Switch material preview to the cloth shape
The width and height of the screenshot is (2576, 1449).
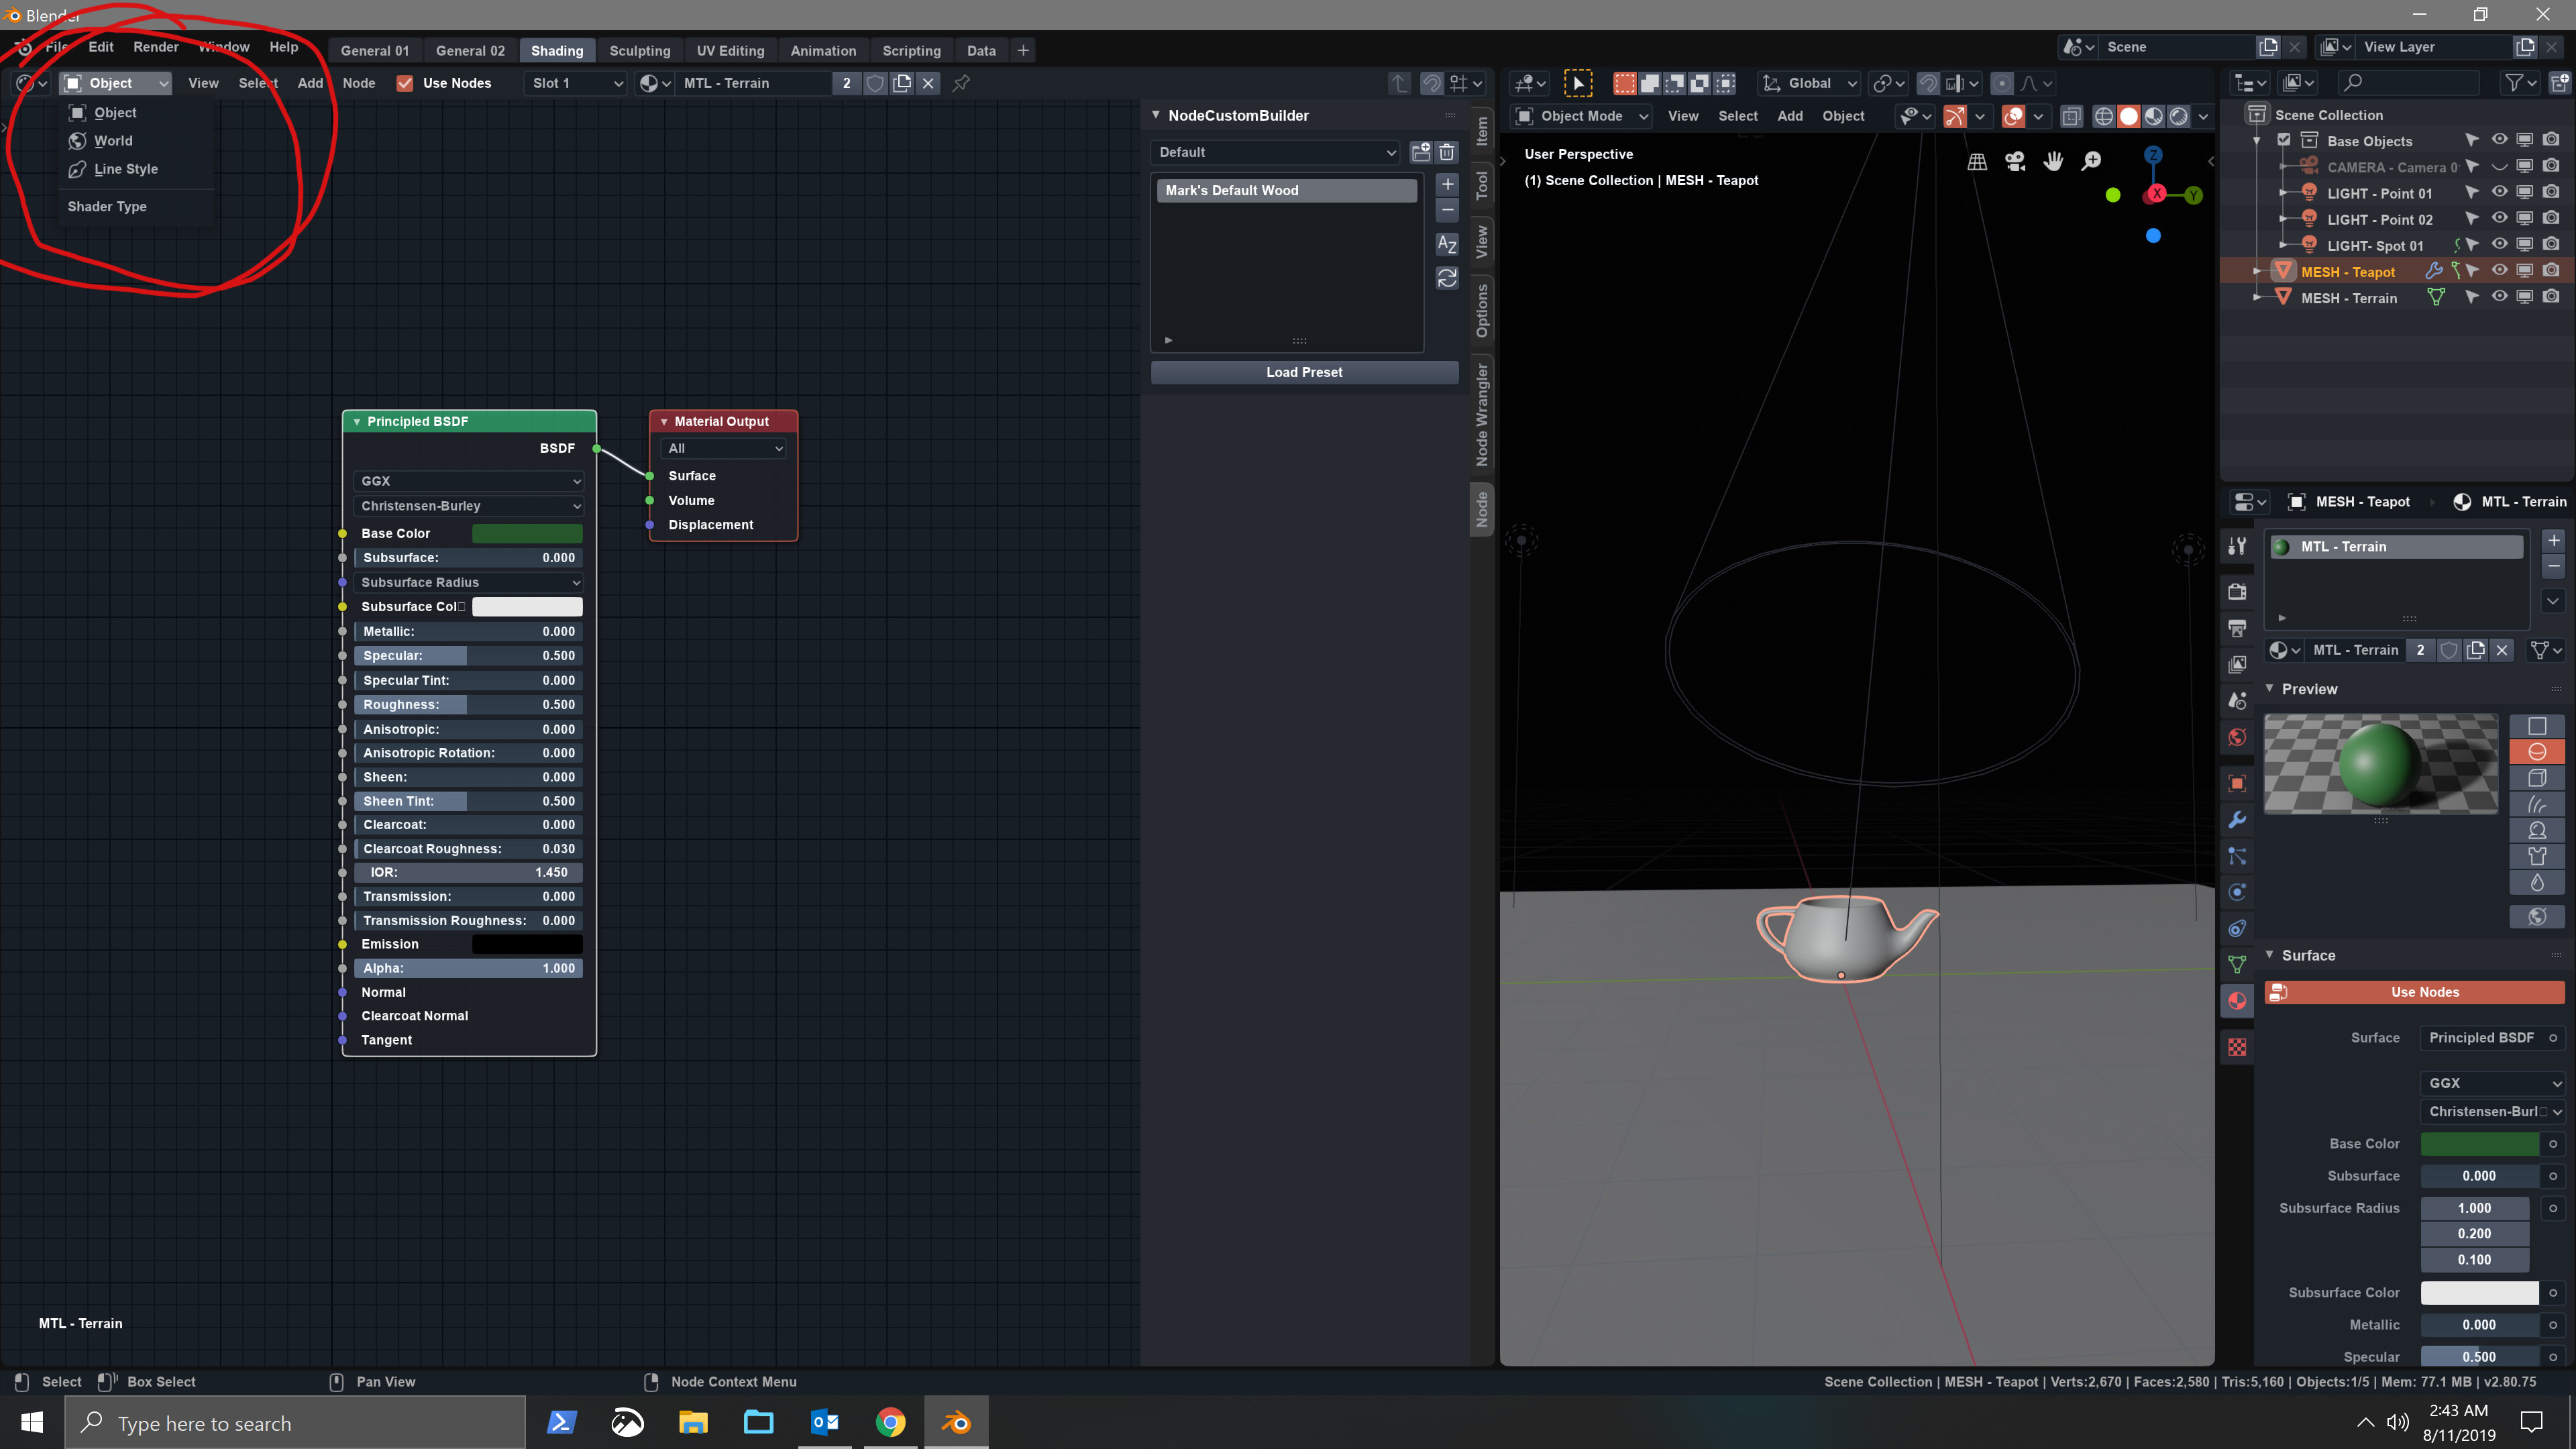coord(2537,856)
